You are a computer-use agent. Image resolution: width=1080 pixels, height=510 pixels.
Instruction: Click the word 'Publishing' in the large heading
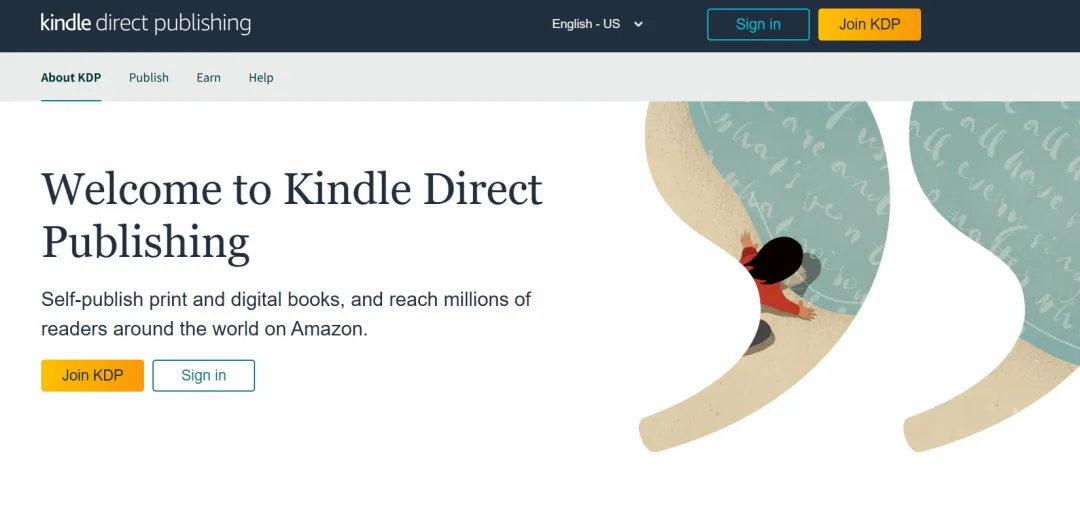click(x=145, y=243)
